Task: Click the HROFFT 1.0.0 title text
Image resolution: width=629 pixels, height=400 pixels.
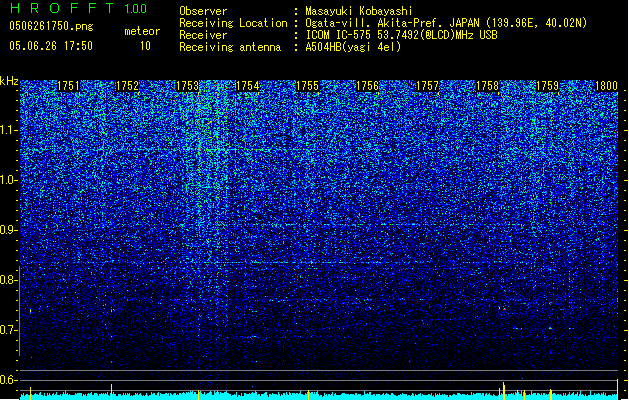Action: [78, 8]
